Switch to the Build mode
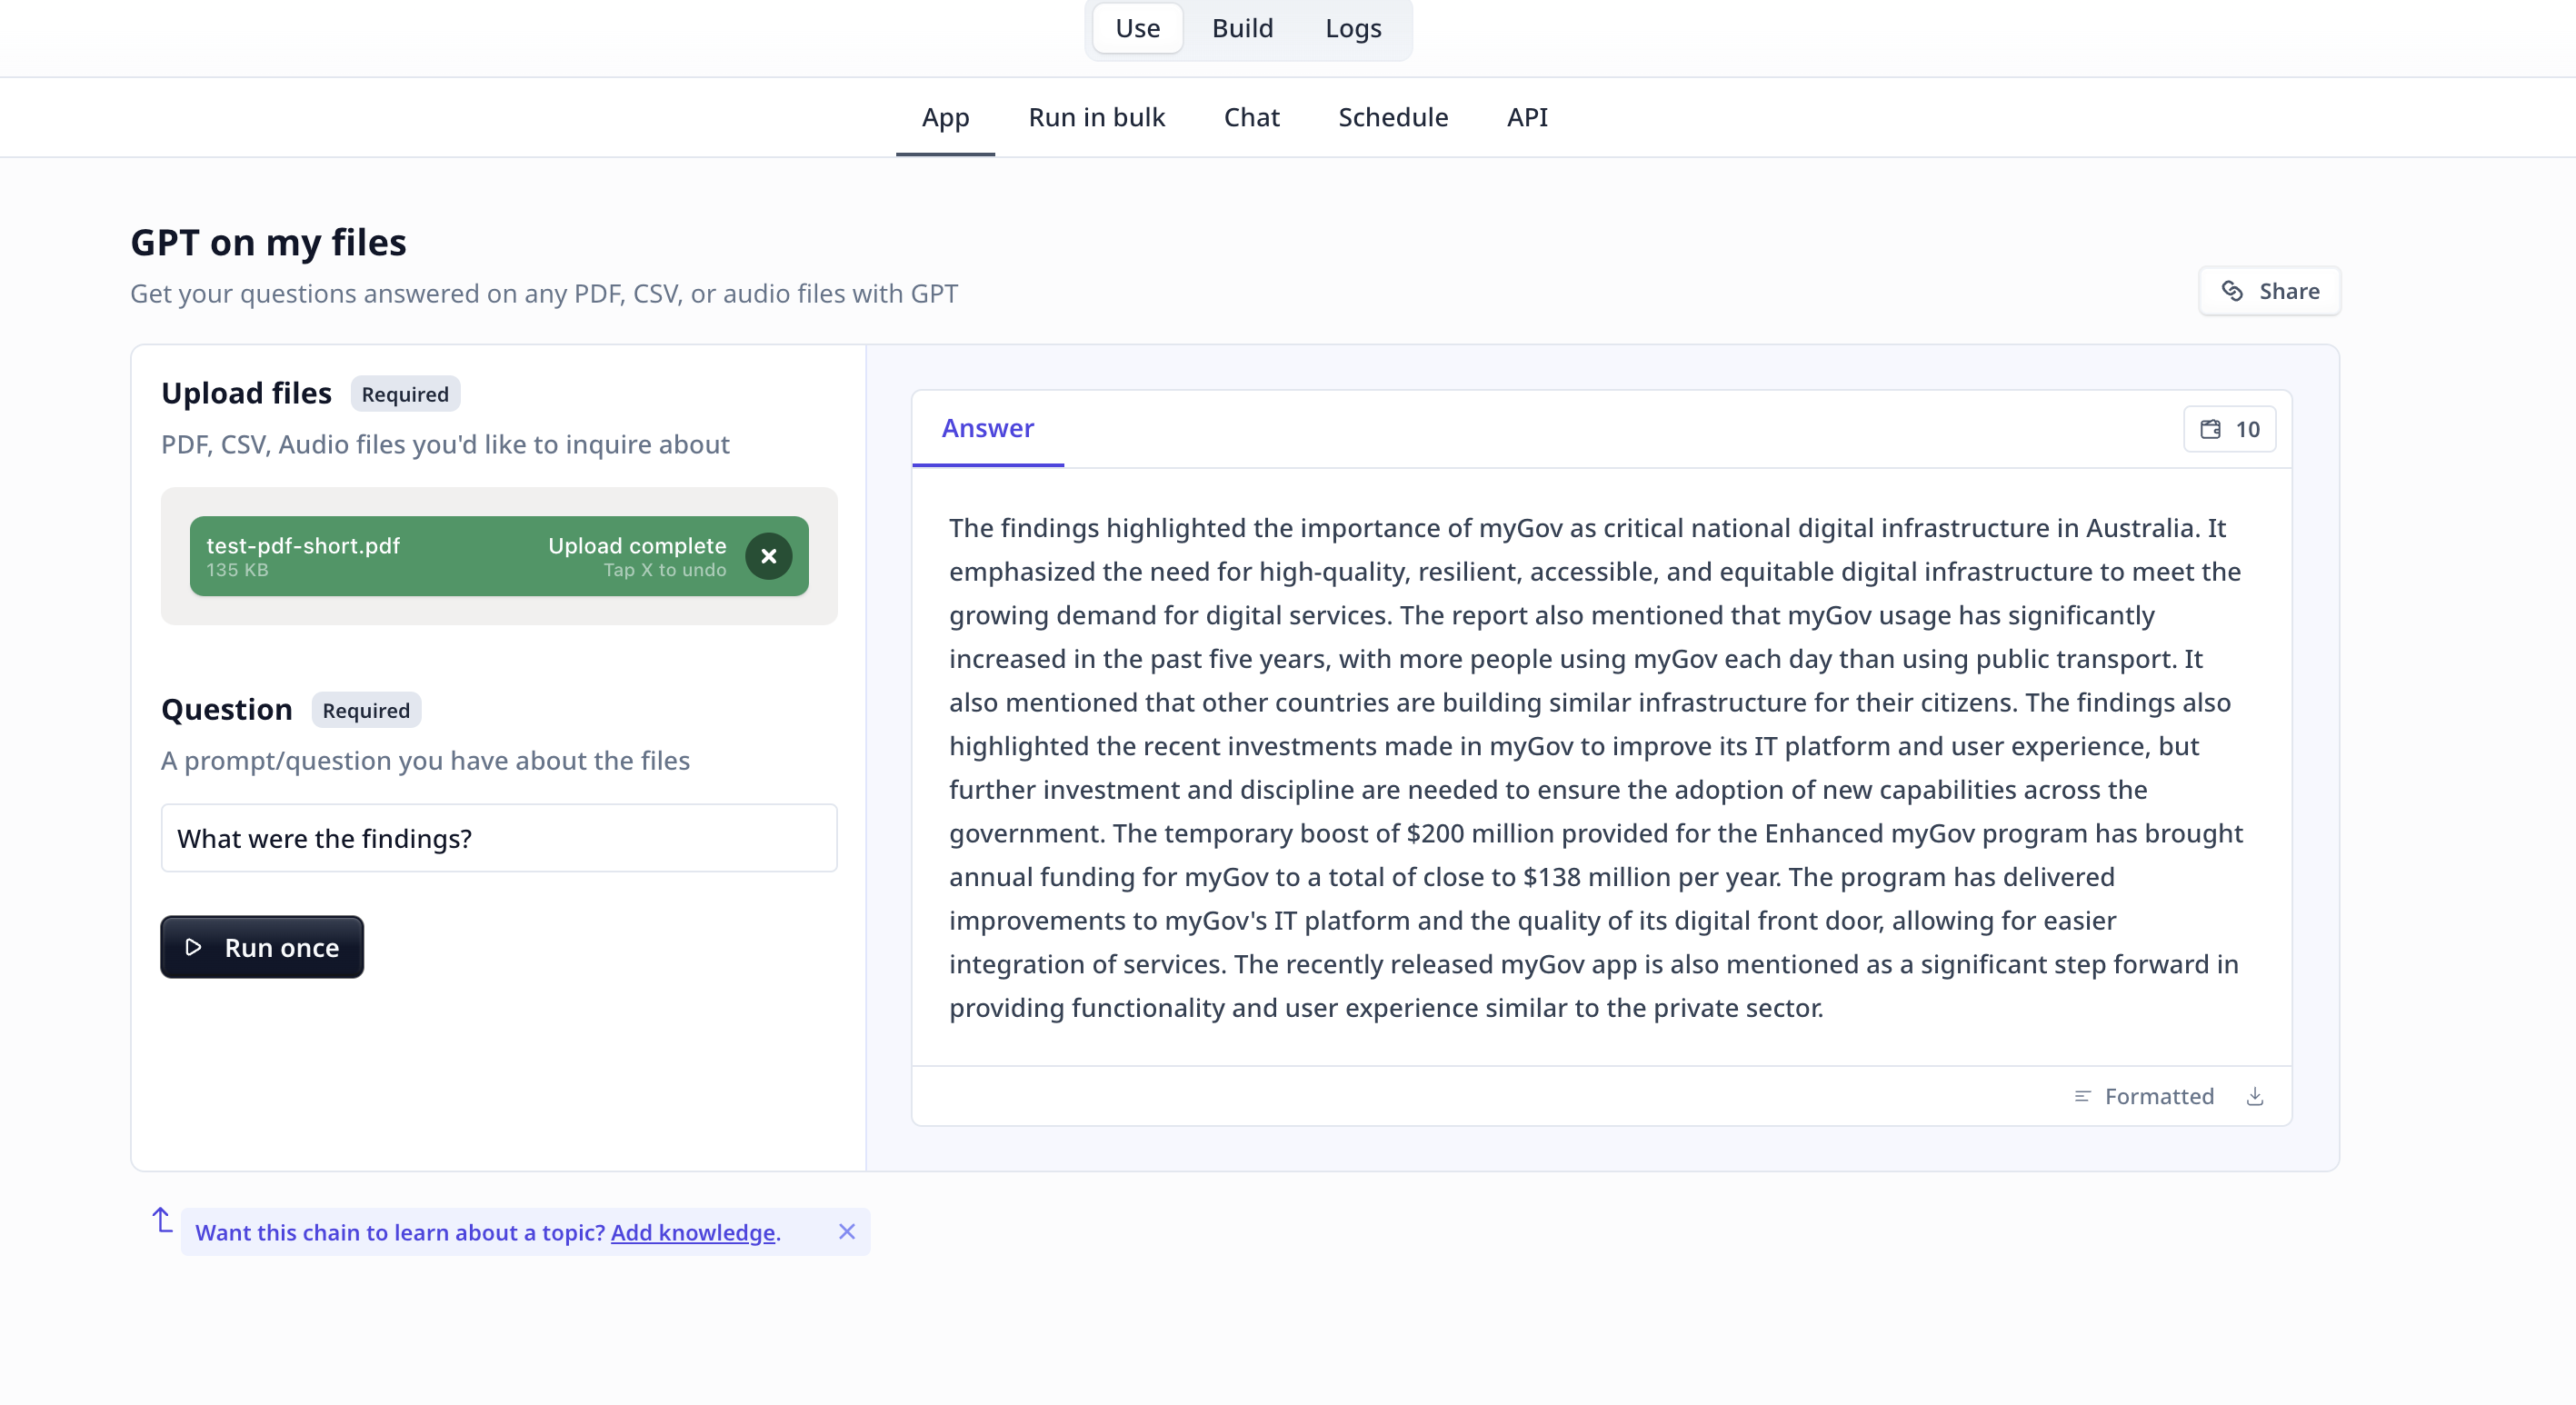 pyautogui.click(x=1242, y=28)
